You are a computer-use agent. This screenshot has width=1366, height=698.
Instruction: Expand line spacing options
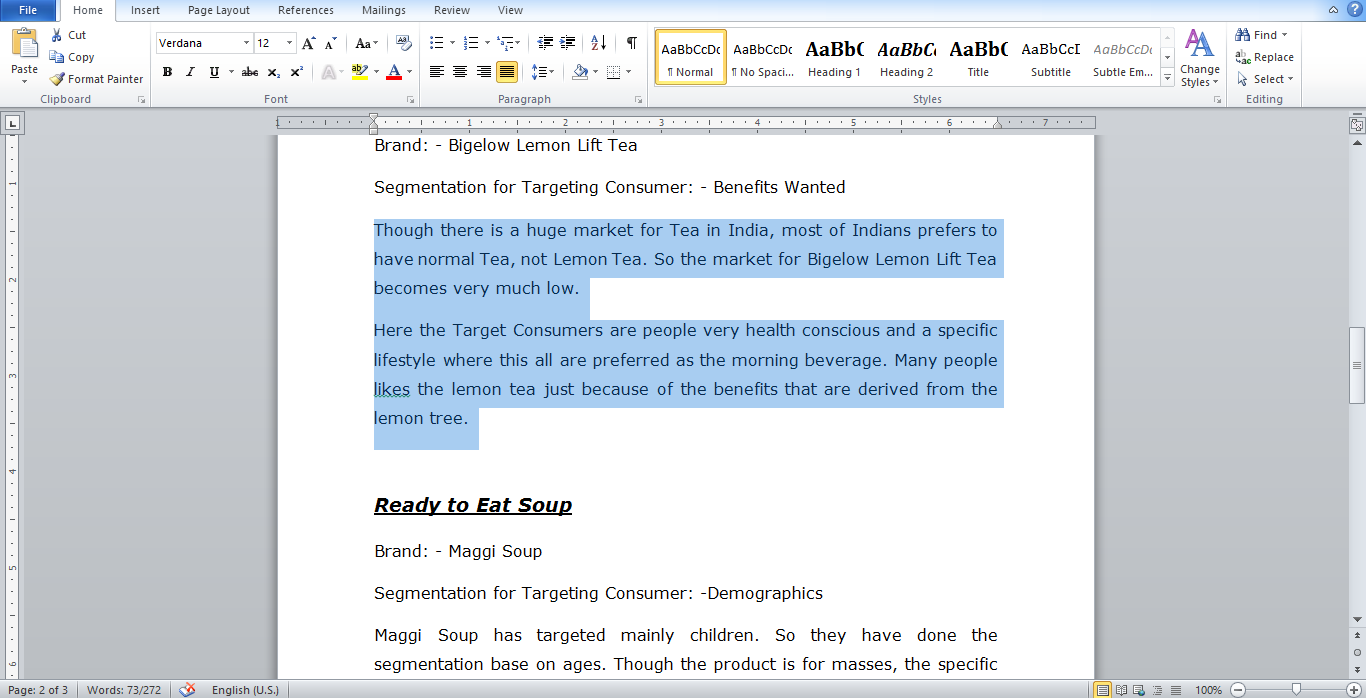542,72
